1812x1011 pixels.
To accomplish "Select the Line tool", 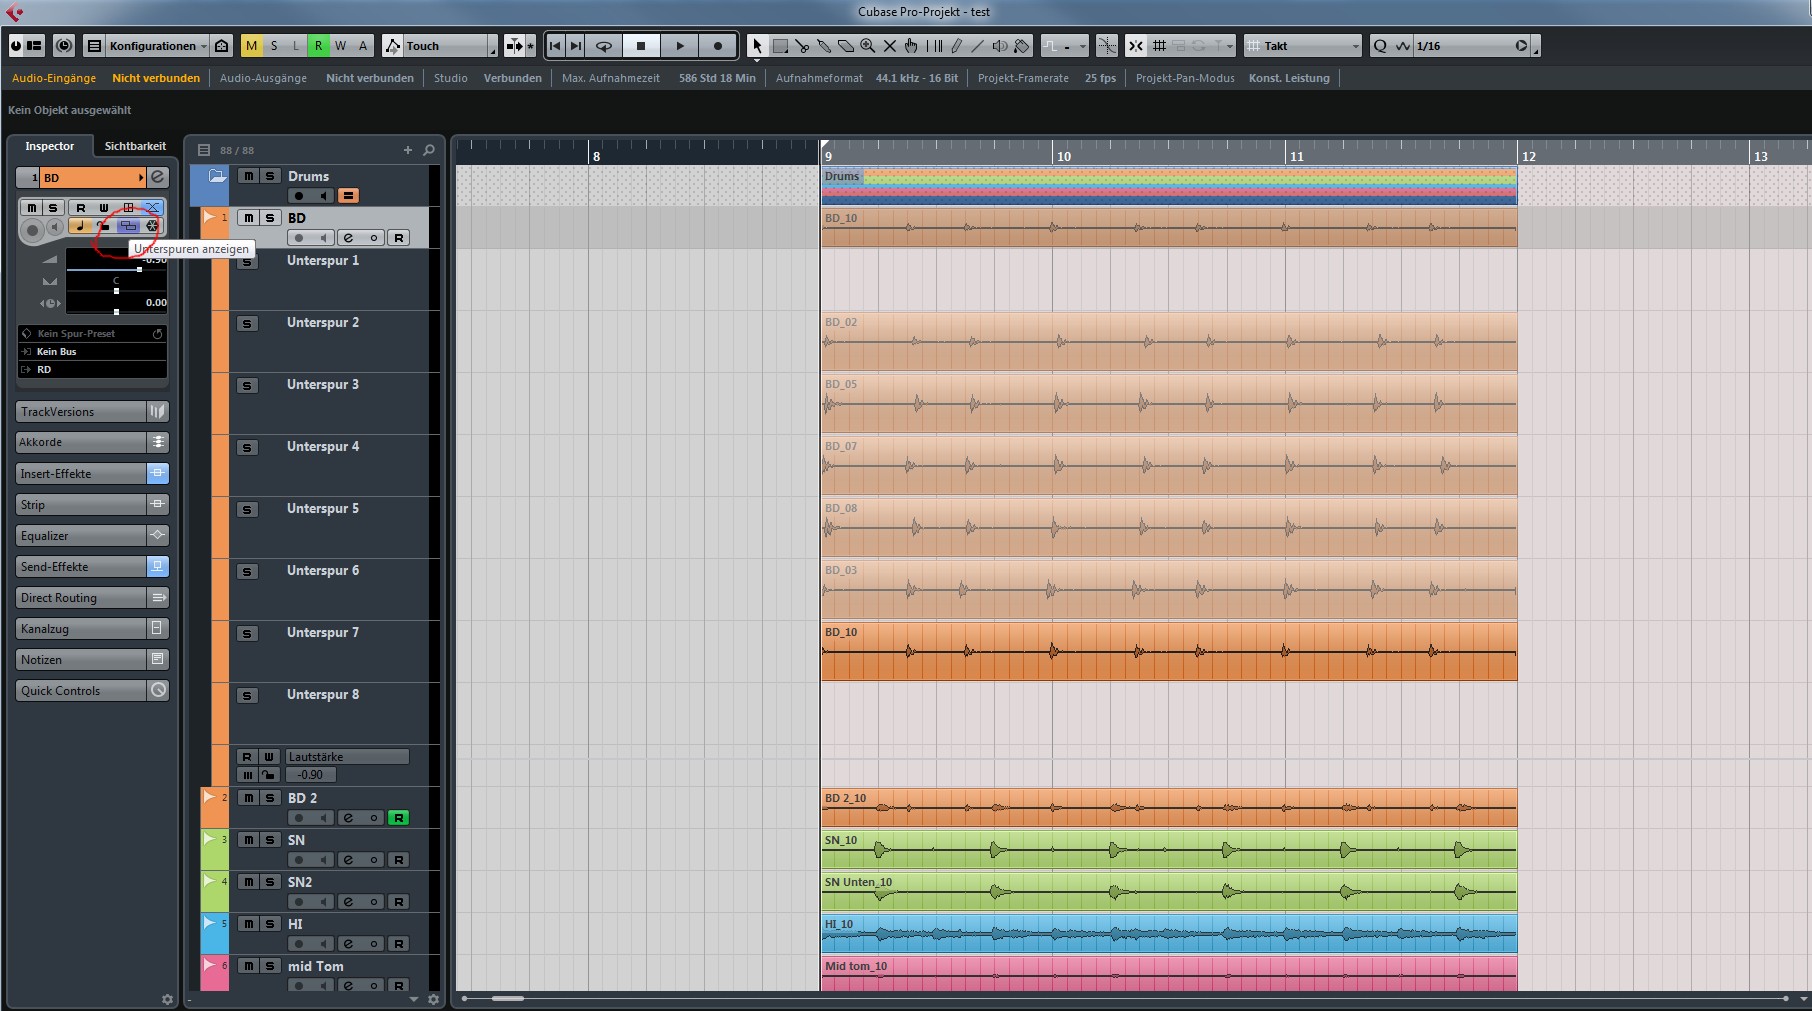I will pos(978,46).
